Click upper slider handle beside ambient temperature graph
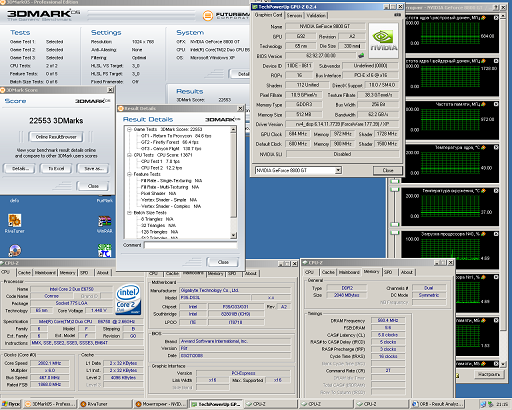 click(395, 189)
